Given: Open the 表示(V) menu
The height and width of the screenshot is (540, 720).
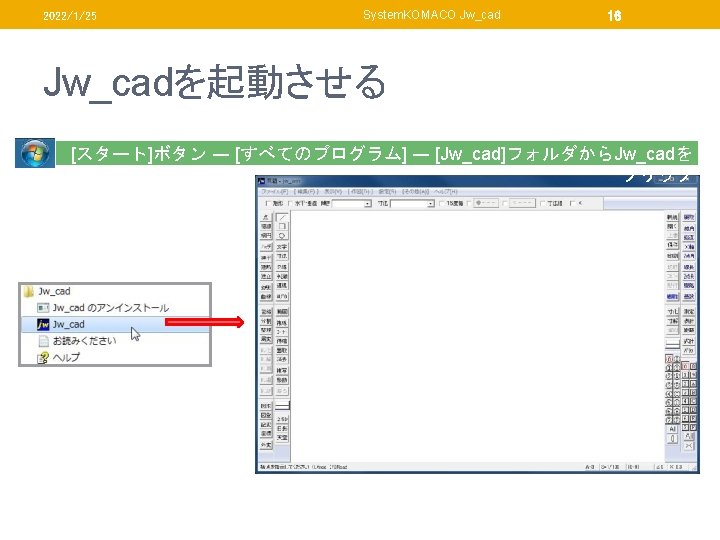Looking at the screenshot, I should pos(333,191).
